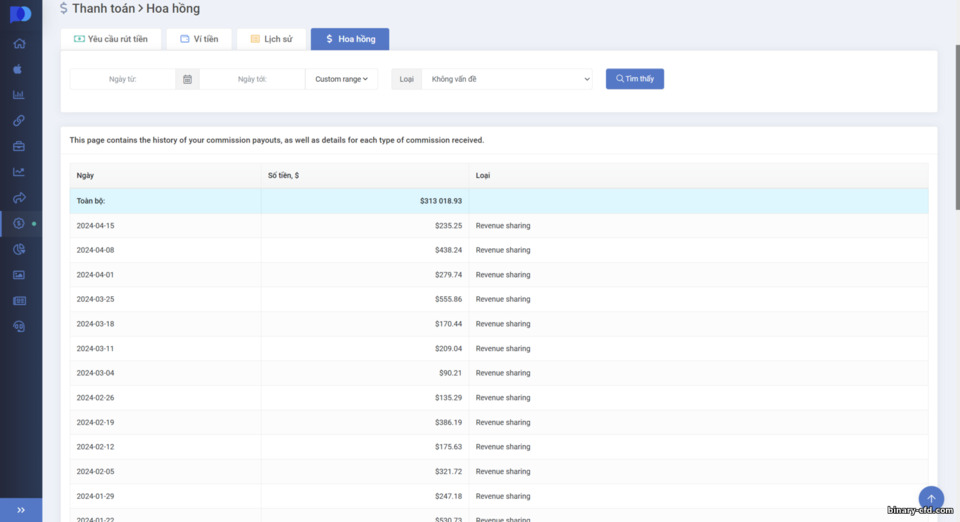
Task: Click amount $438.24
Action: click(448, 250)
